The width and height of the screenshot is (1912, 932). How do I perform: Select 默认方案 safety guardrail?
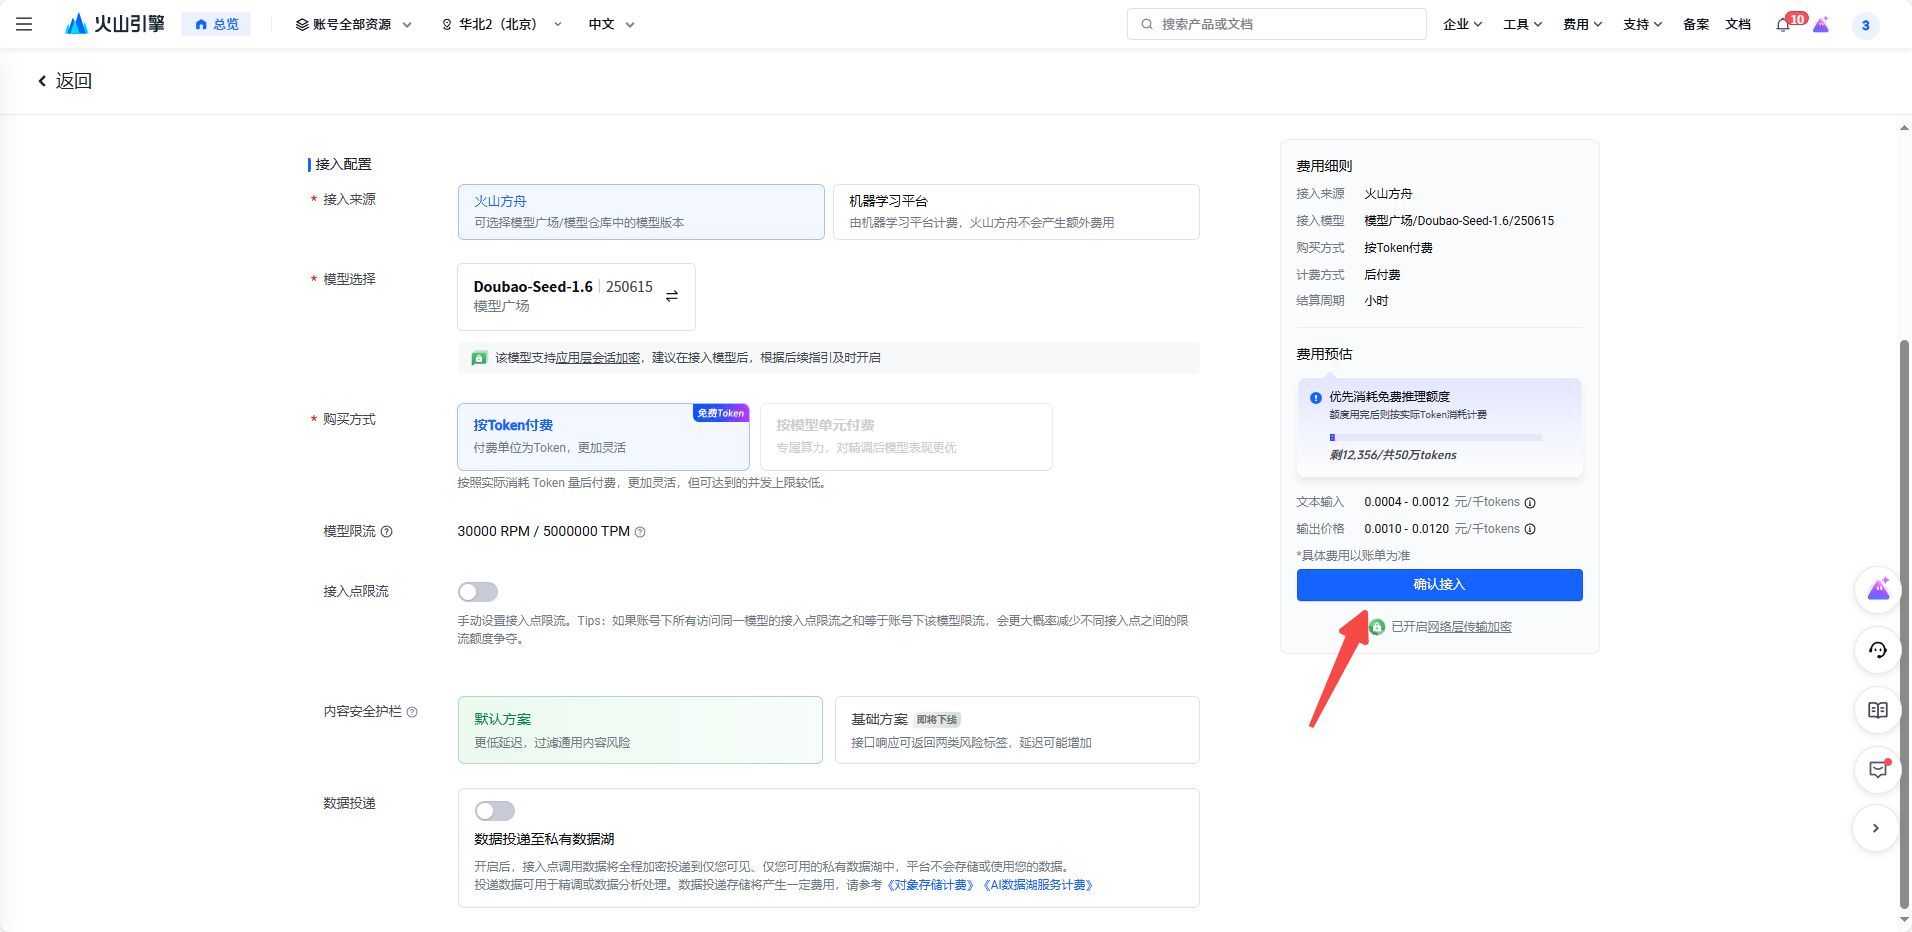click(640, 730)
